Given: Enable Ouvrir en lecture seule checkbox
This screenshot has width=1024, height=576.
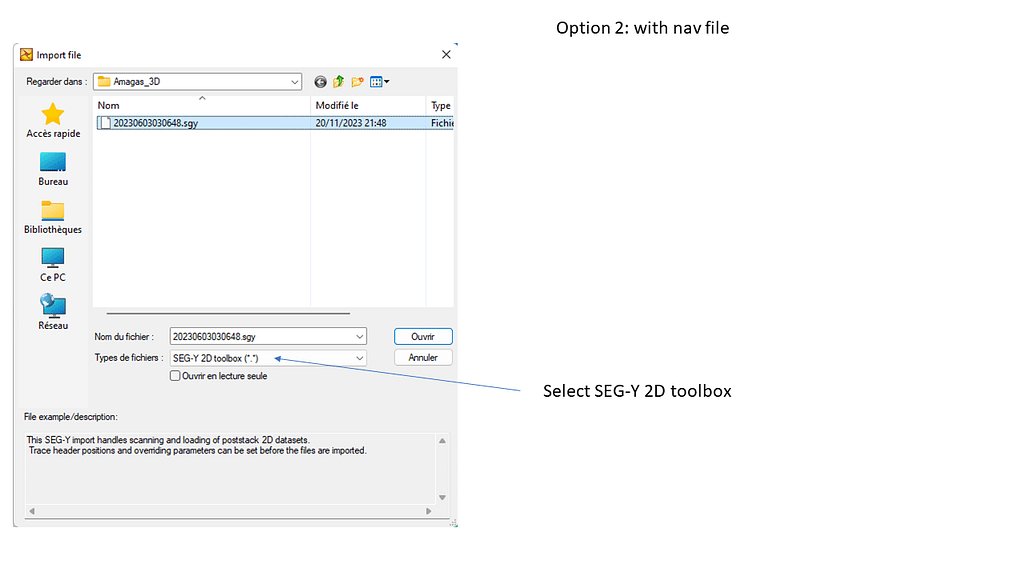Looking at the screenshot, I should pyautogui.click(x=176, y=376).
